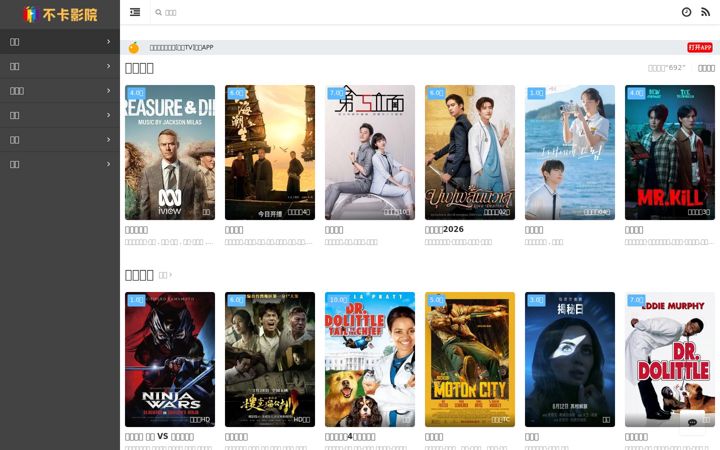Click the red 打开APP button
This screenshot has height=450, width=720.
(700, 47)
